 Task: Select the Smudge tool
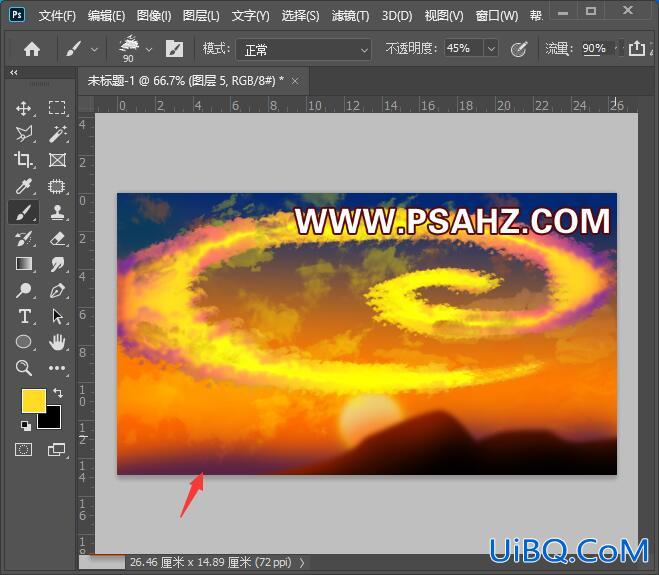point(58,264)
